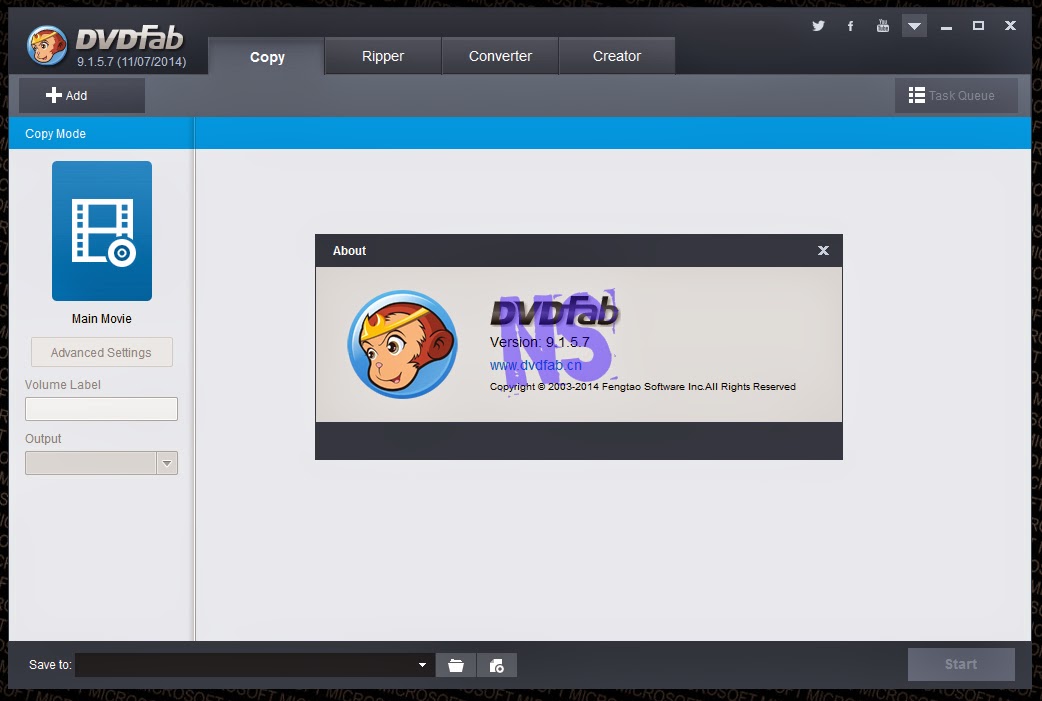The width and height of the screenshot is (1042, 701).
Task: Open the www.dvdfab.cn link
Action: click(x=536, y=365)
